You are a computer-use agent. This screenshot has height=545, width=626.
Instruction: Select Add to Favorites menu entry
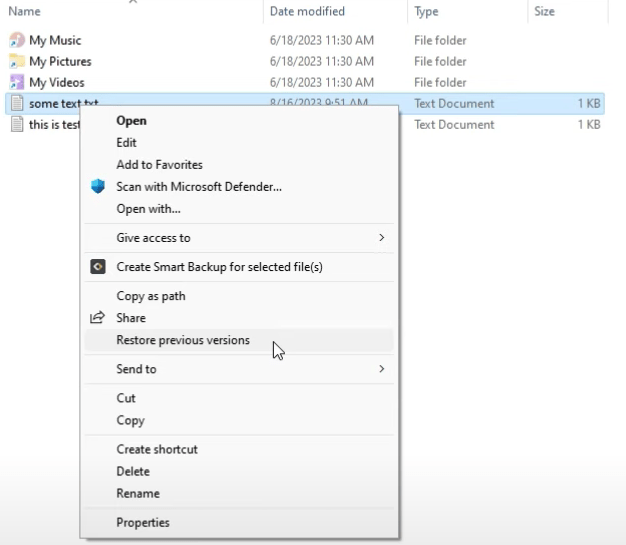tap(159, 164)
